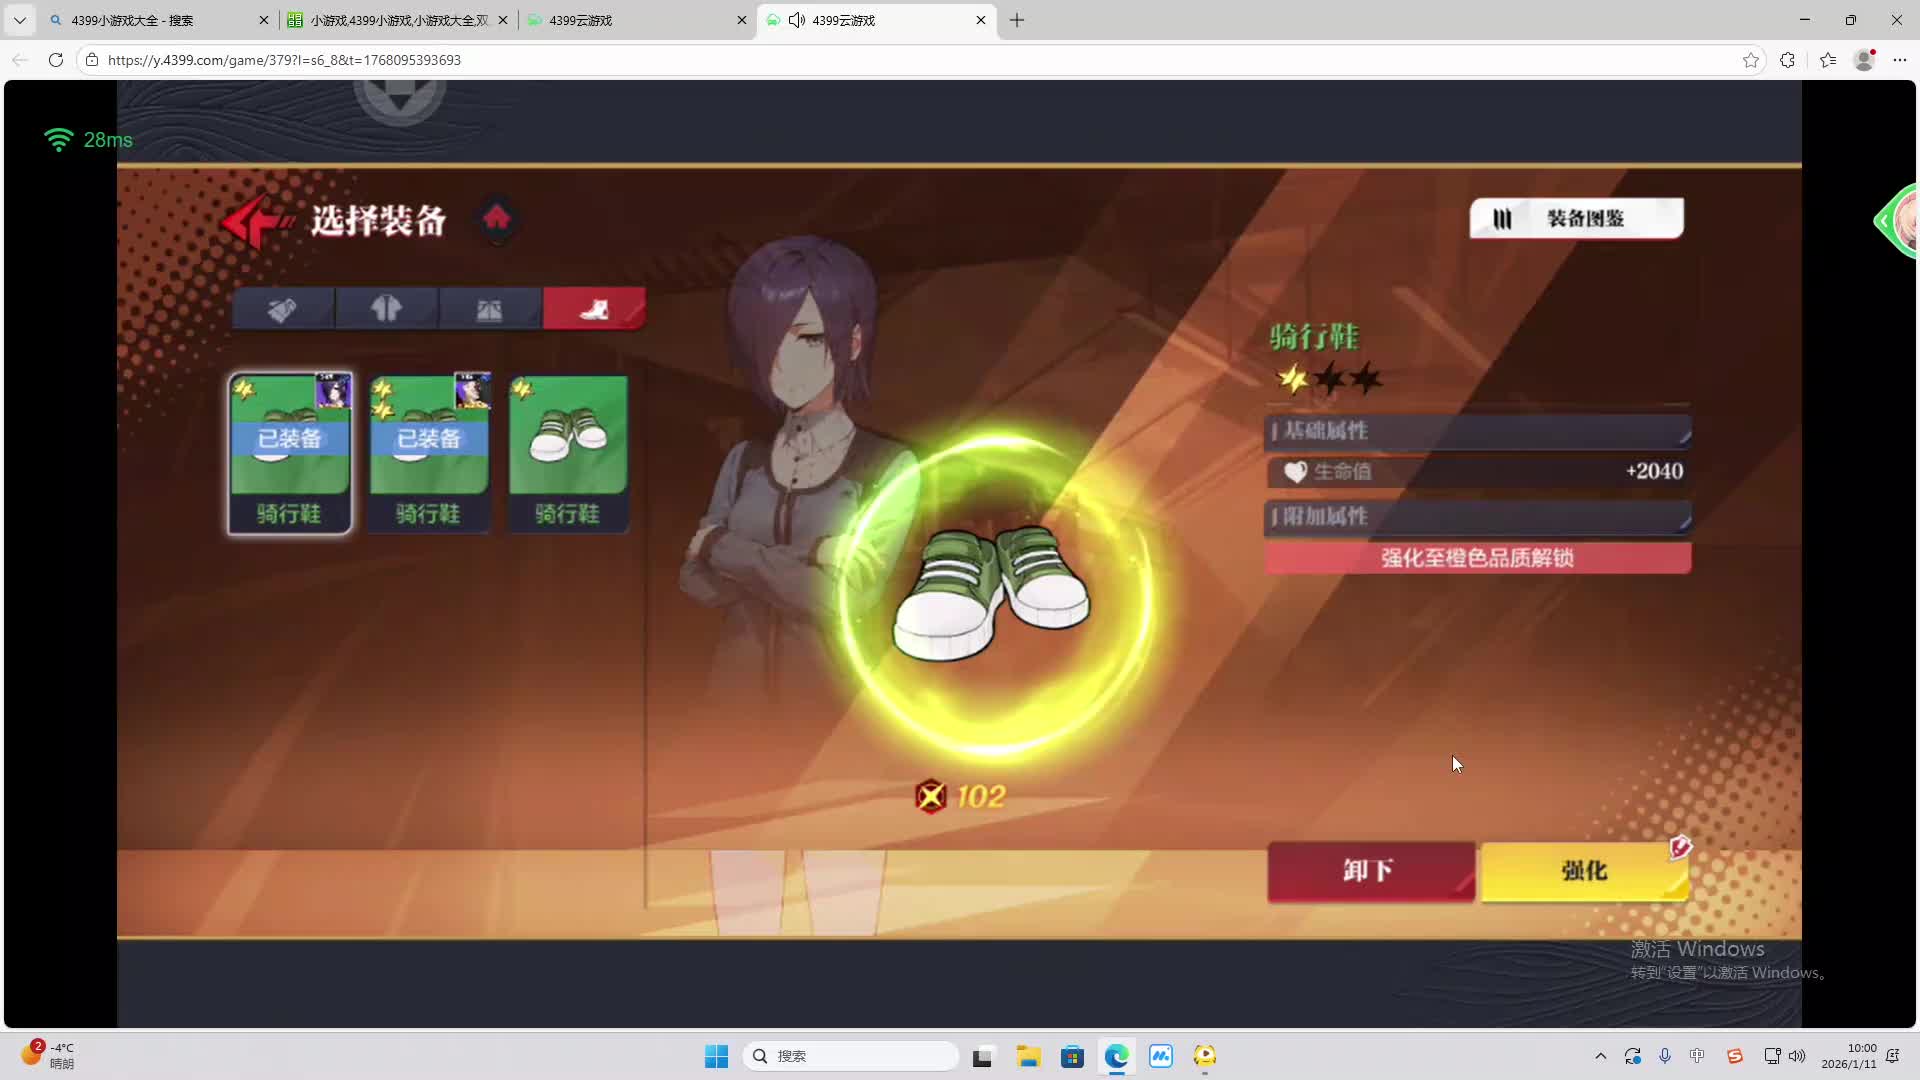Open the pants equipment category tab
Screen dimensions: 1920x1080
click(490, 309)
